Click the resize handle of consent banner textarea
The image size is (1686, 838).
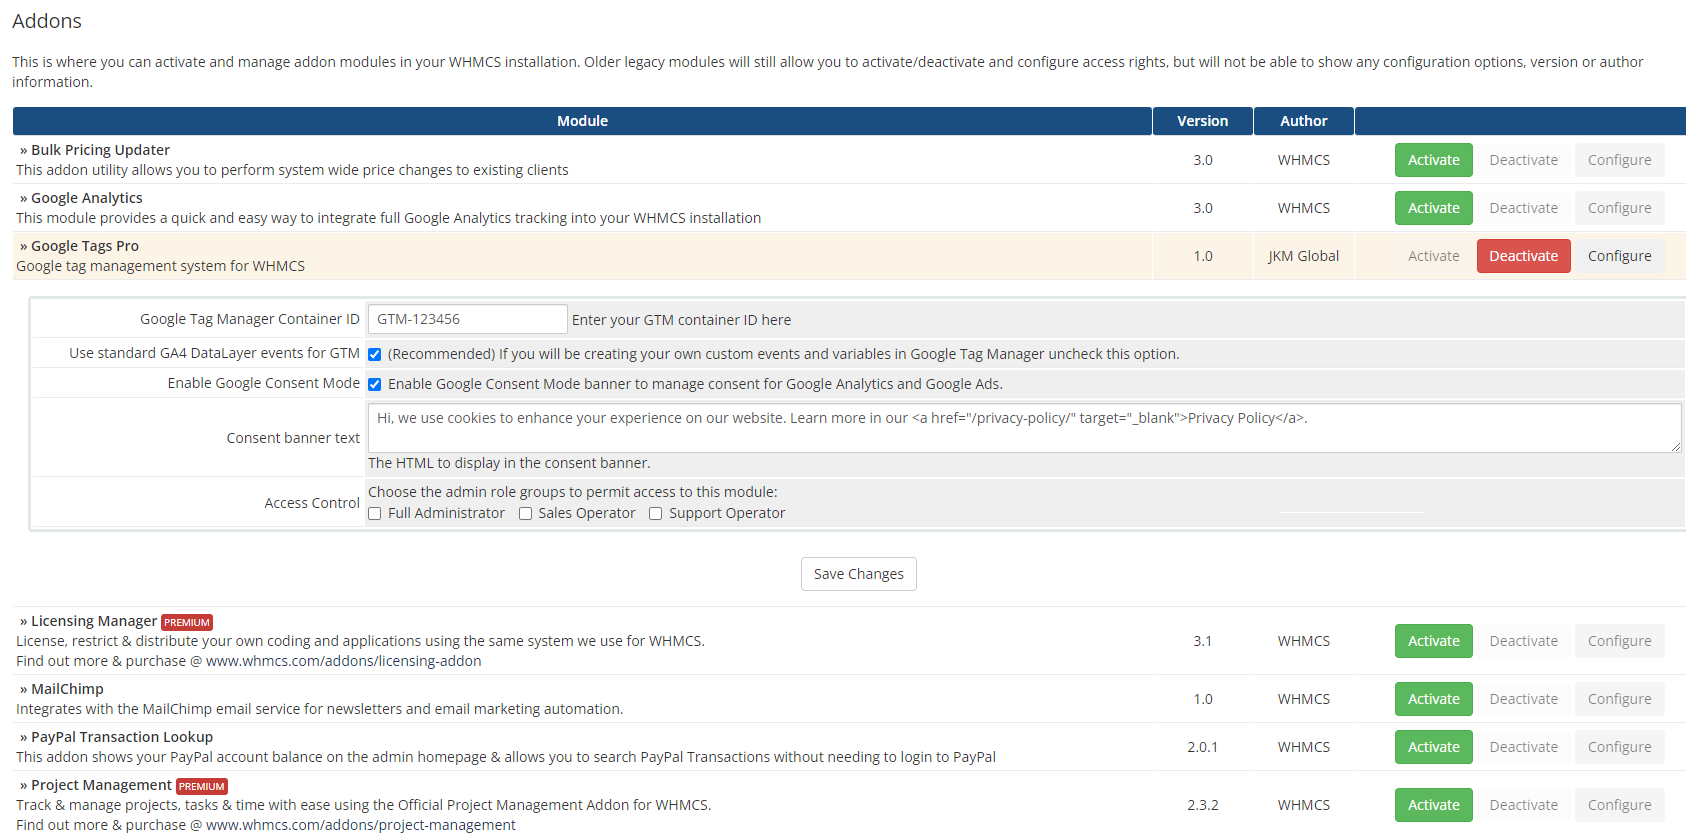tap(1676, 447)
